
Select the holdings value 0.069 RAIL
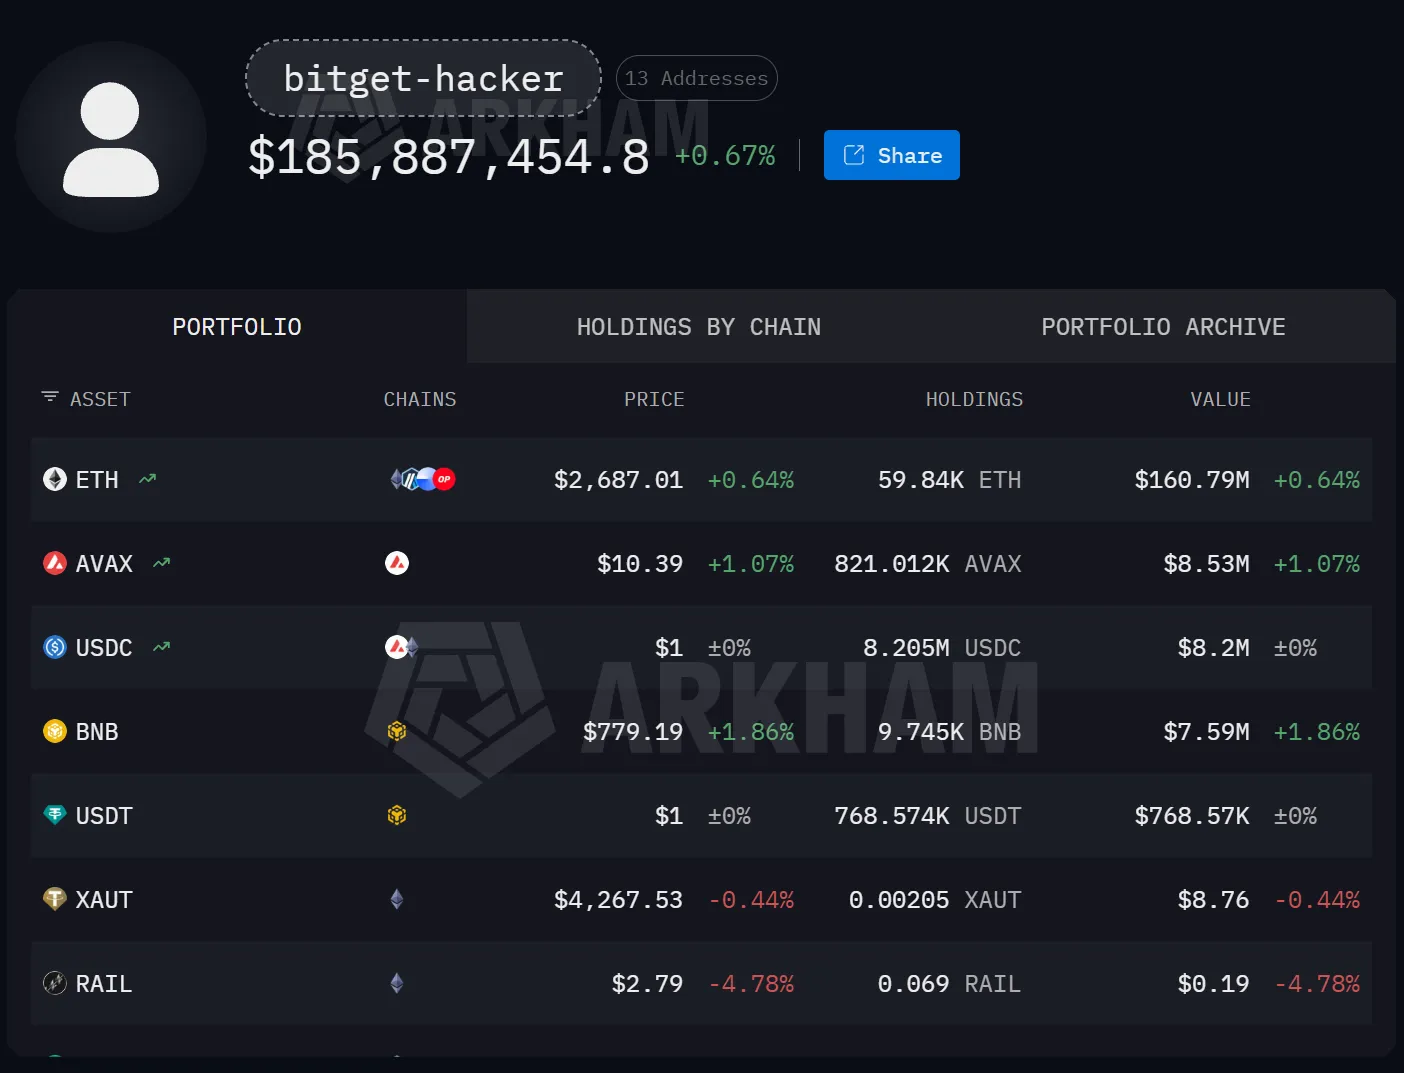tap(950, 984)
